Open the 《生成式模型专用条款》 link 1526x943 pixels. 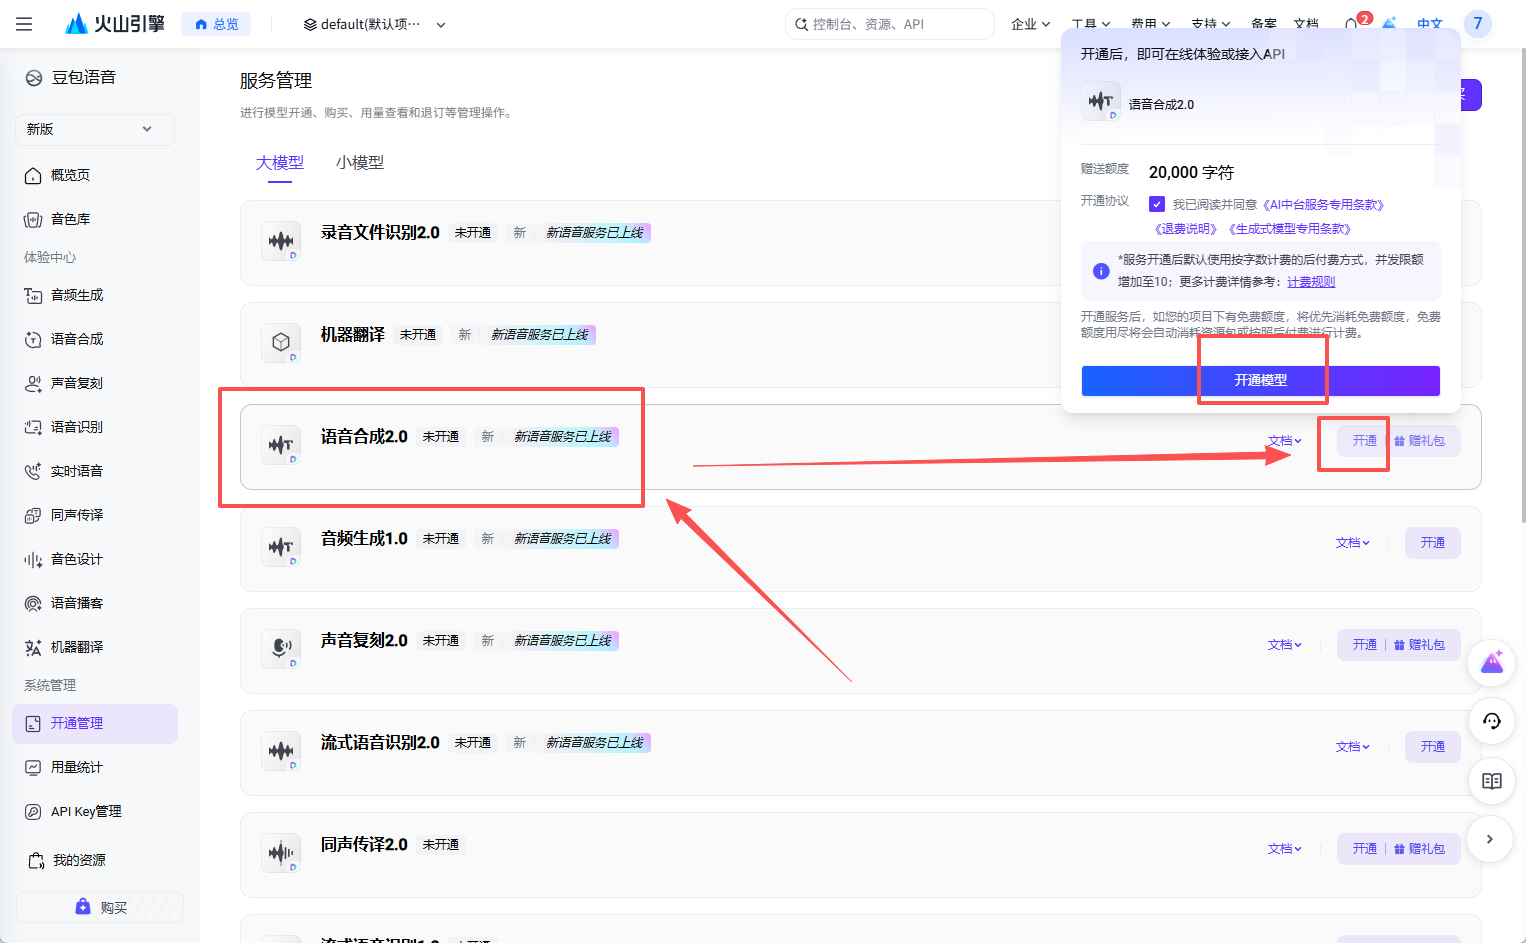pyautogui.click(x=1290, y=229)
